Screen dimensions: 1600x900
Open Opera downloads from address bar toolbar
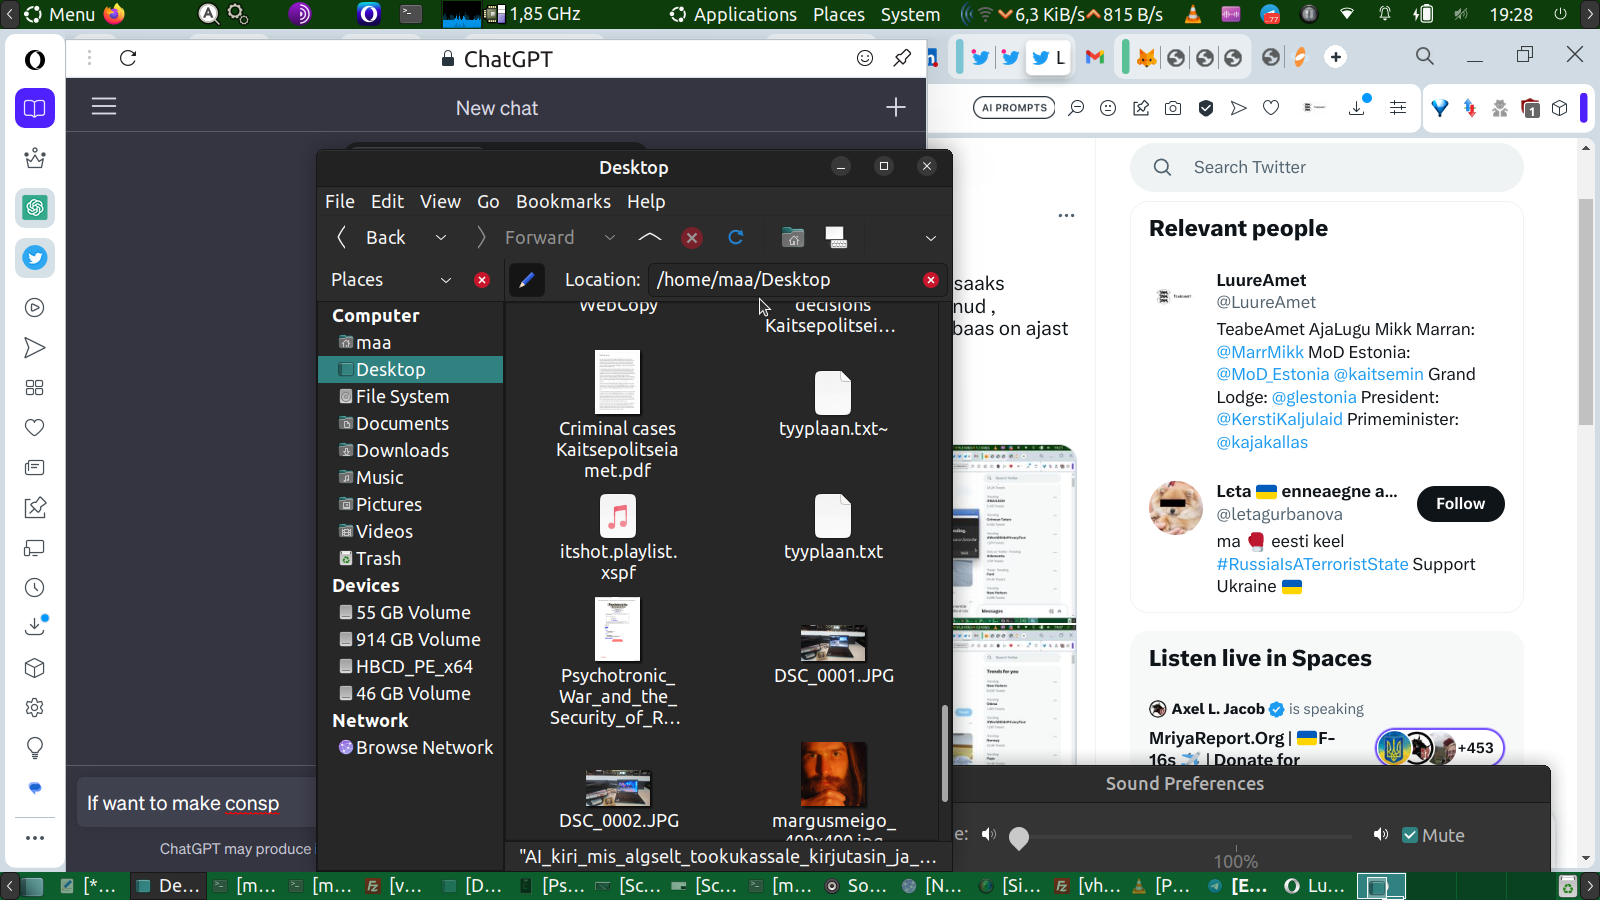(x=1358, y=107)
